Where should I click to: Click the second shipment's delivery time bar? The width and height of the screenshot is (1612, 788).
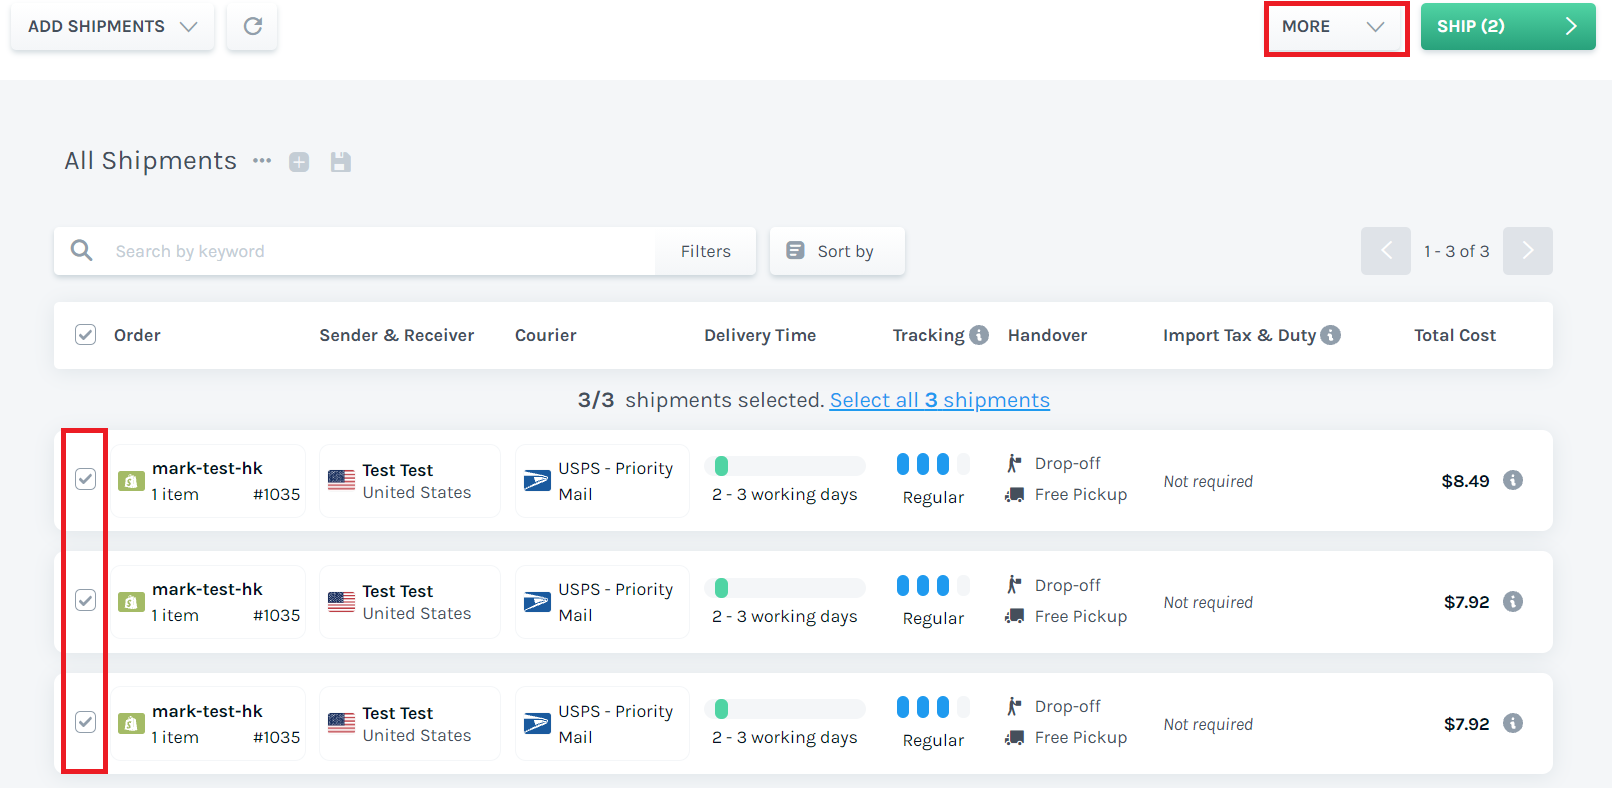point(785,587)
